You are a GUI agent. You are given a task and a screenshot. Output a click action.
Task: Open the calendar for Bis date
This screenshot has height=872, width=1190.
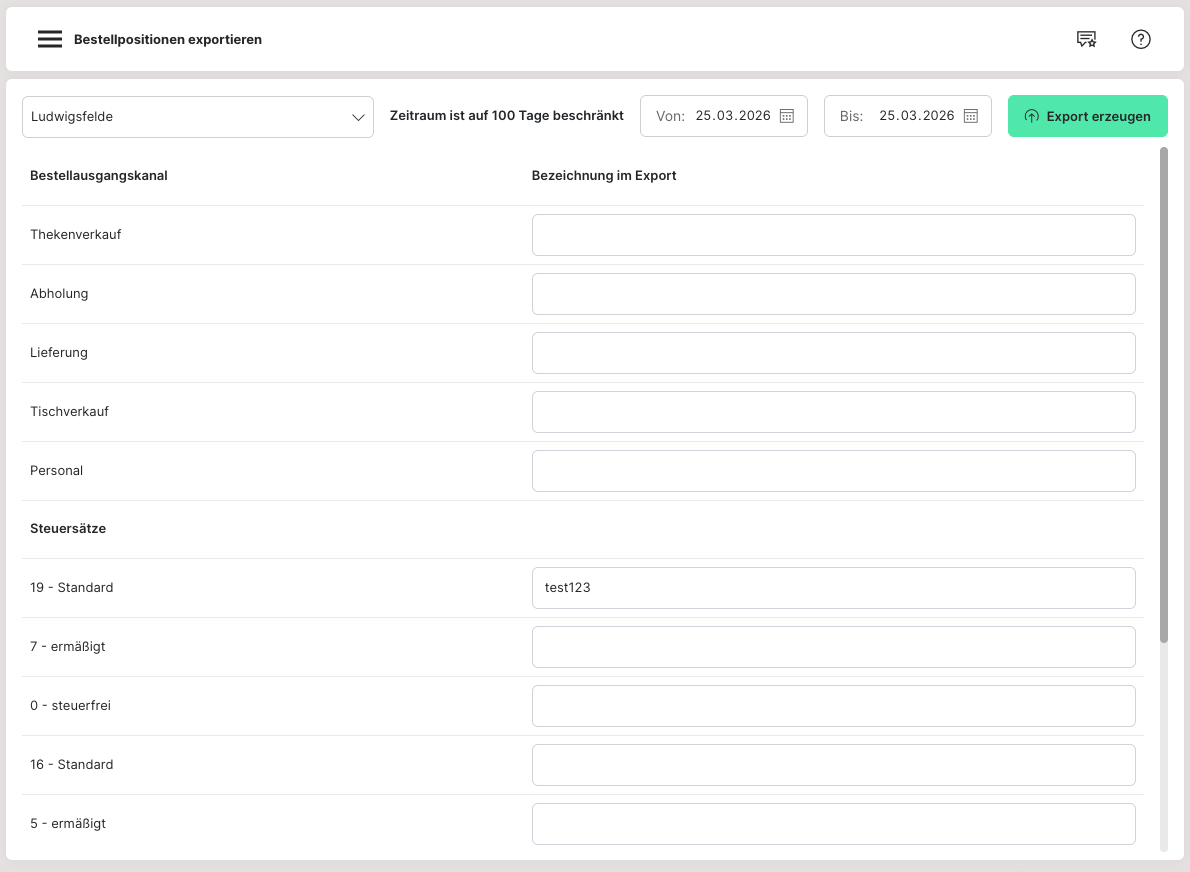click(x=970, y=116)
